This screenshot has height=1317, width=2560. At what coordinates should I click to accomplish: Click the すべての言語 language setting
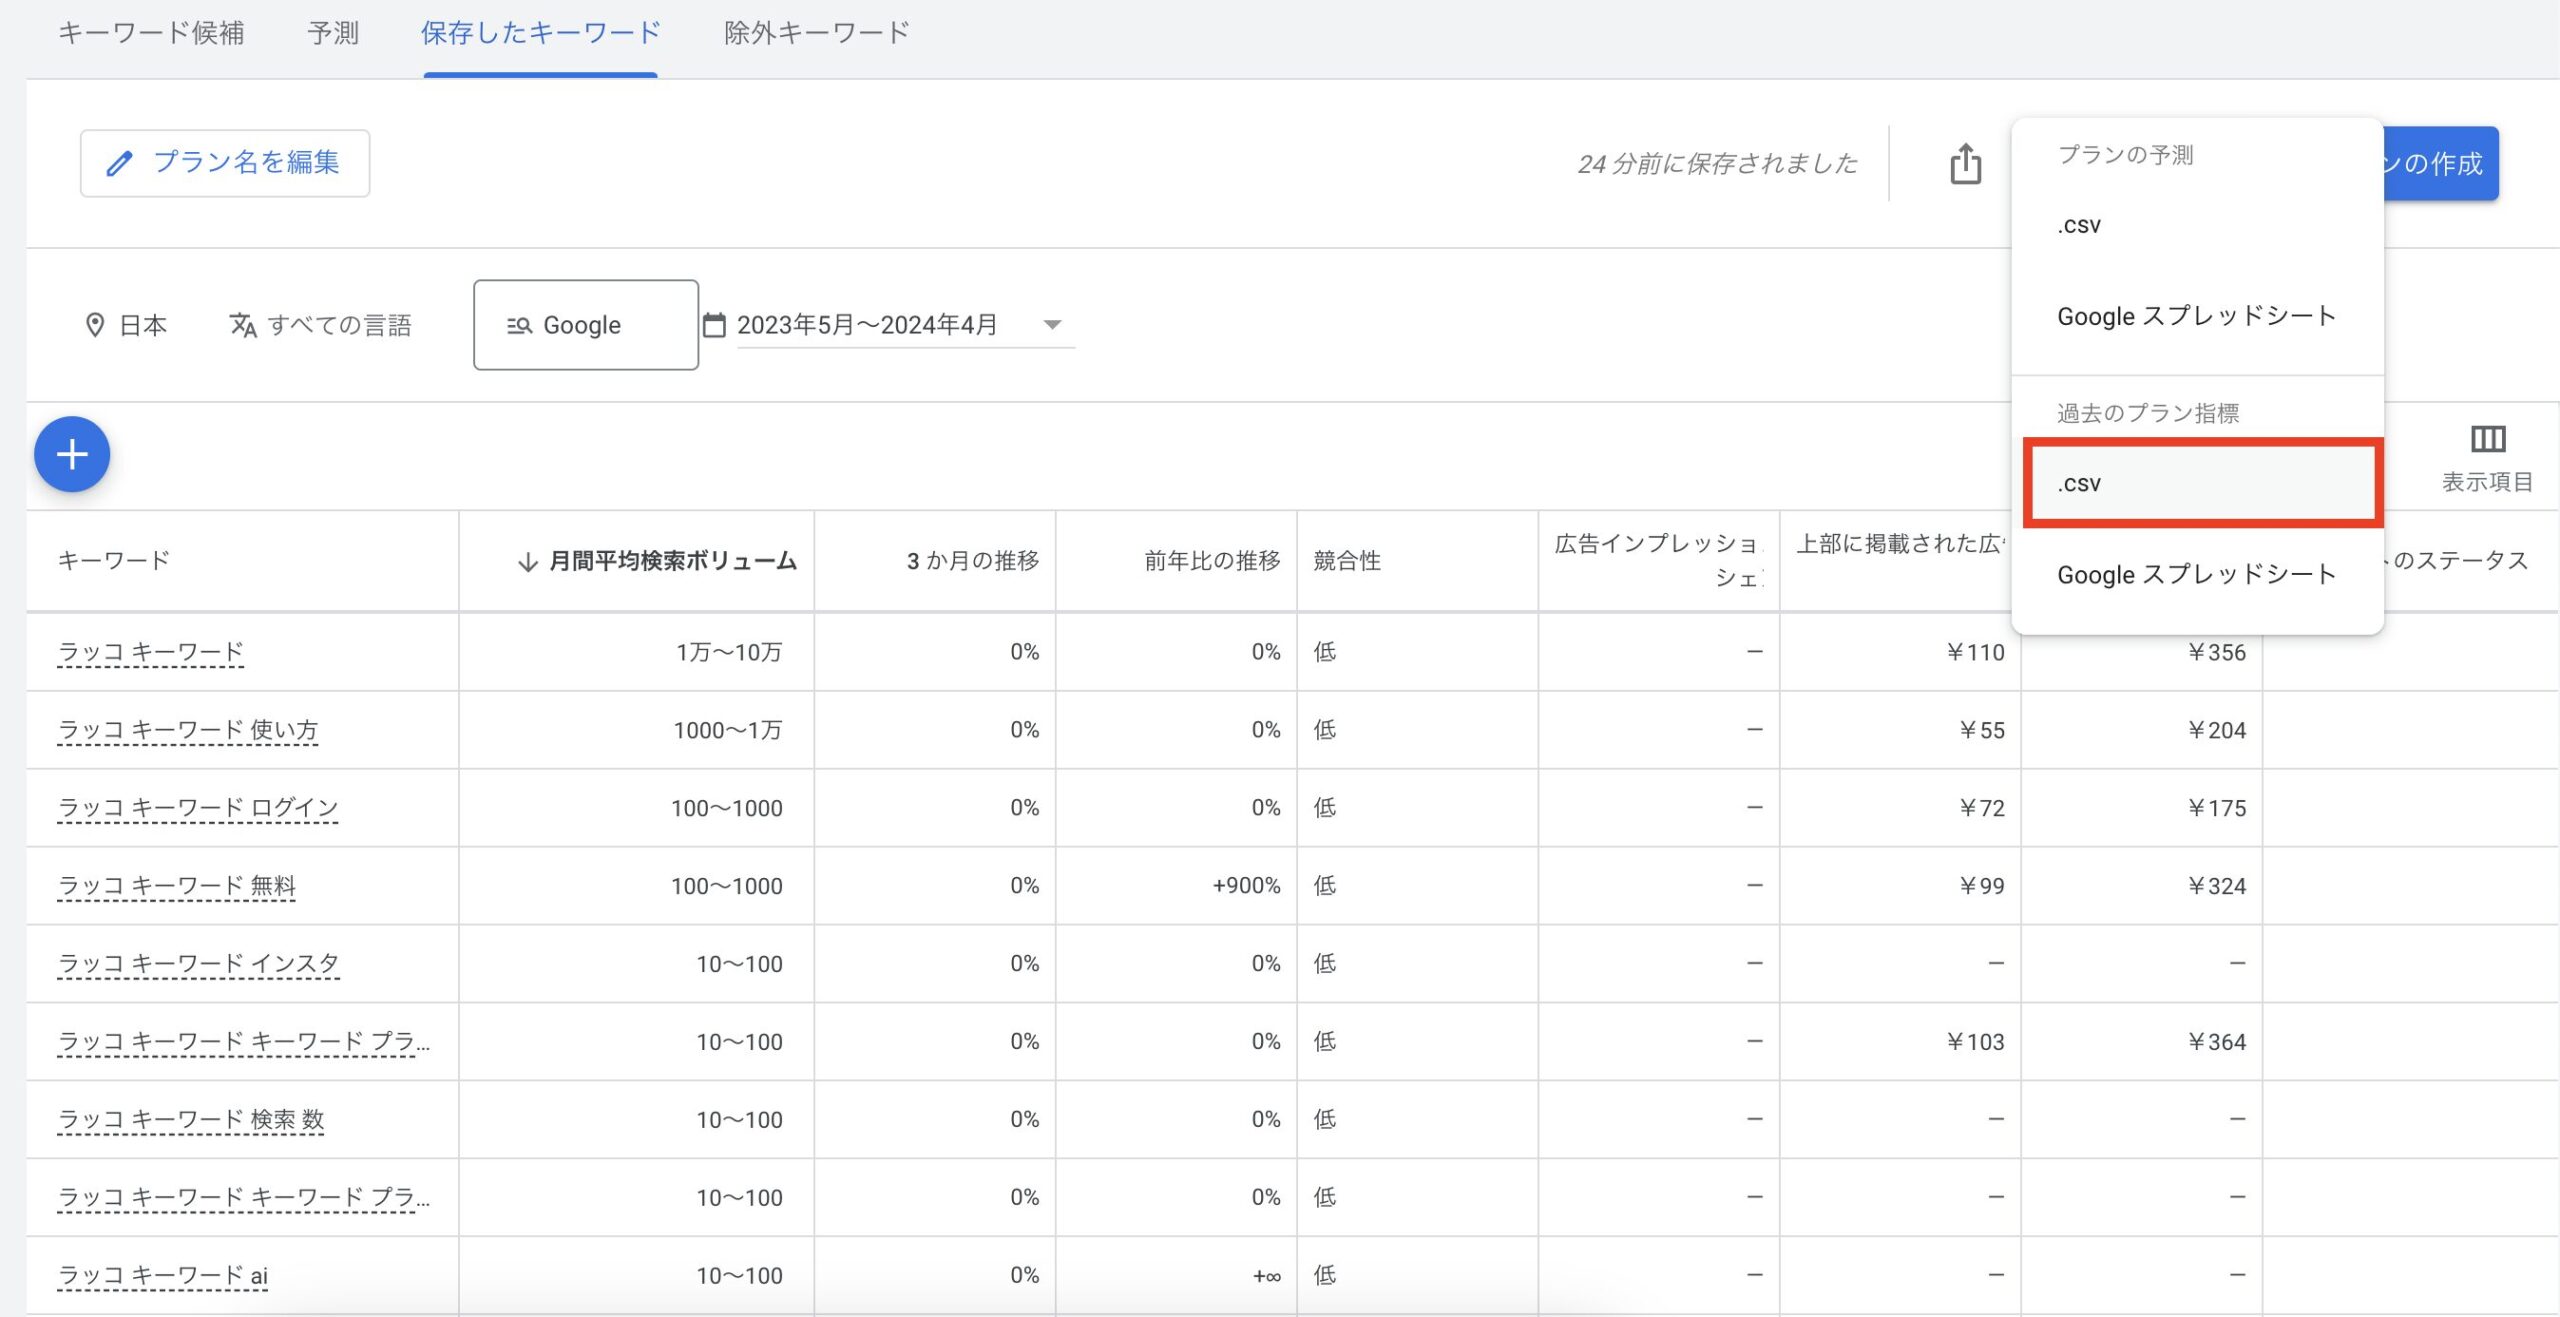point(320,325)
